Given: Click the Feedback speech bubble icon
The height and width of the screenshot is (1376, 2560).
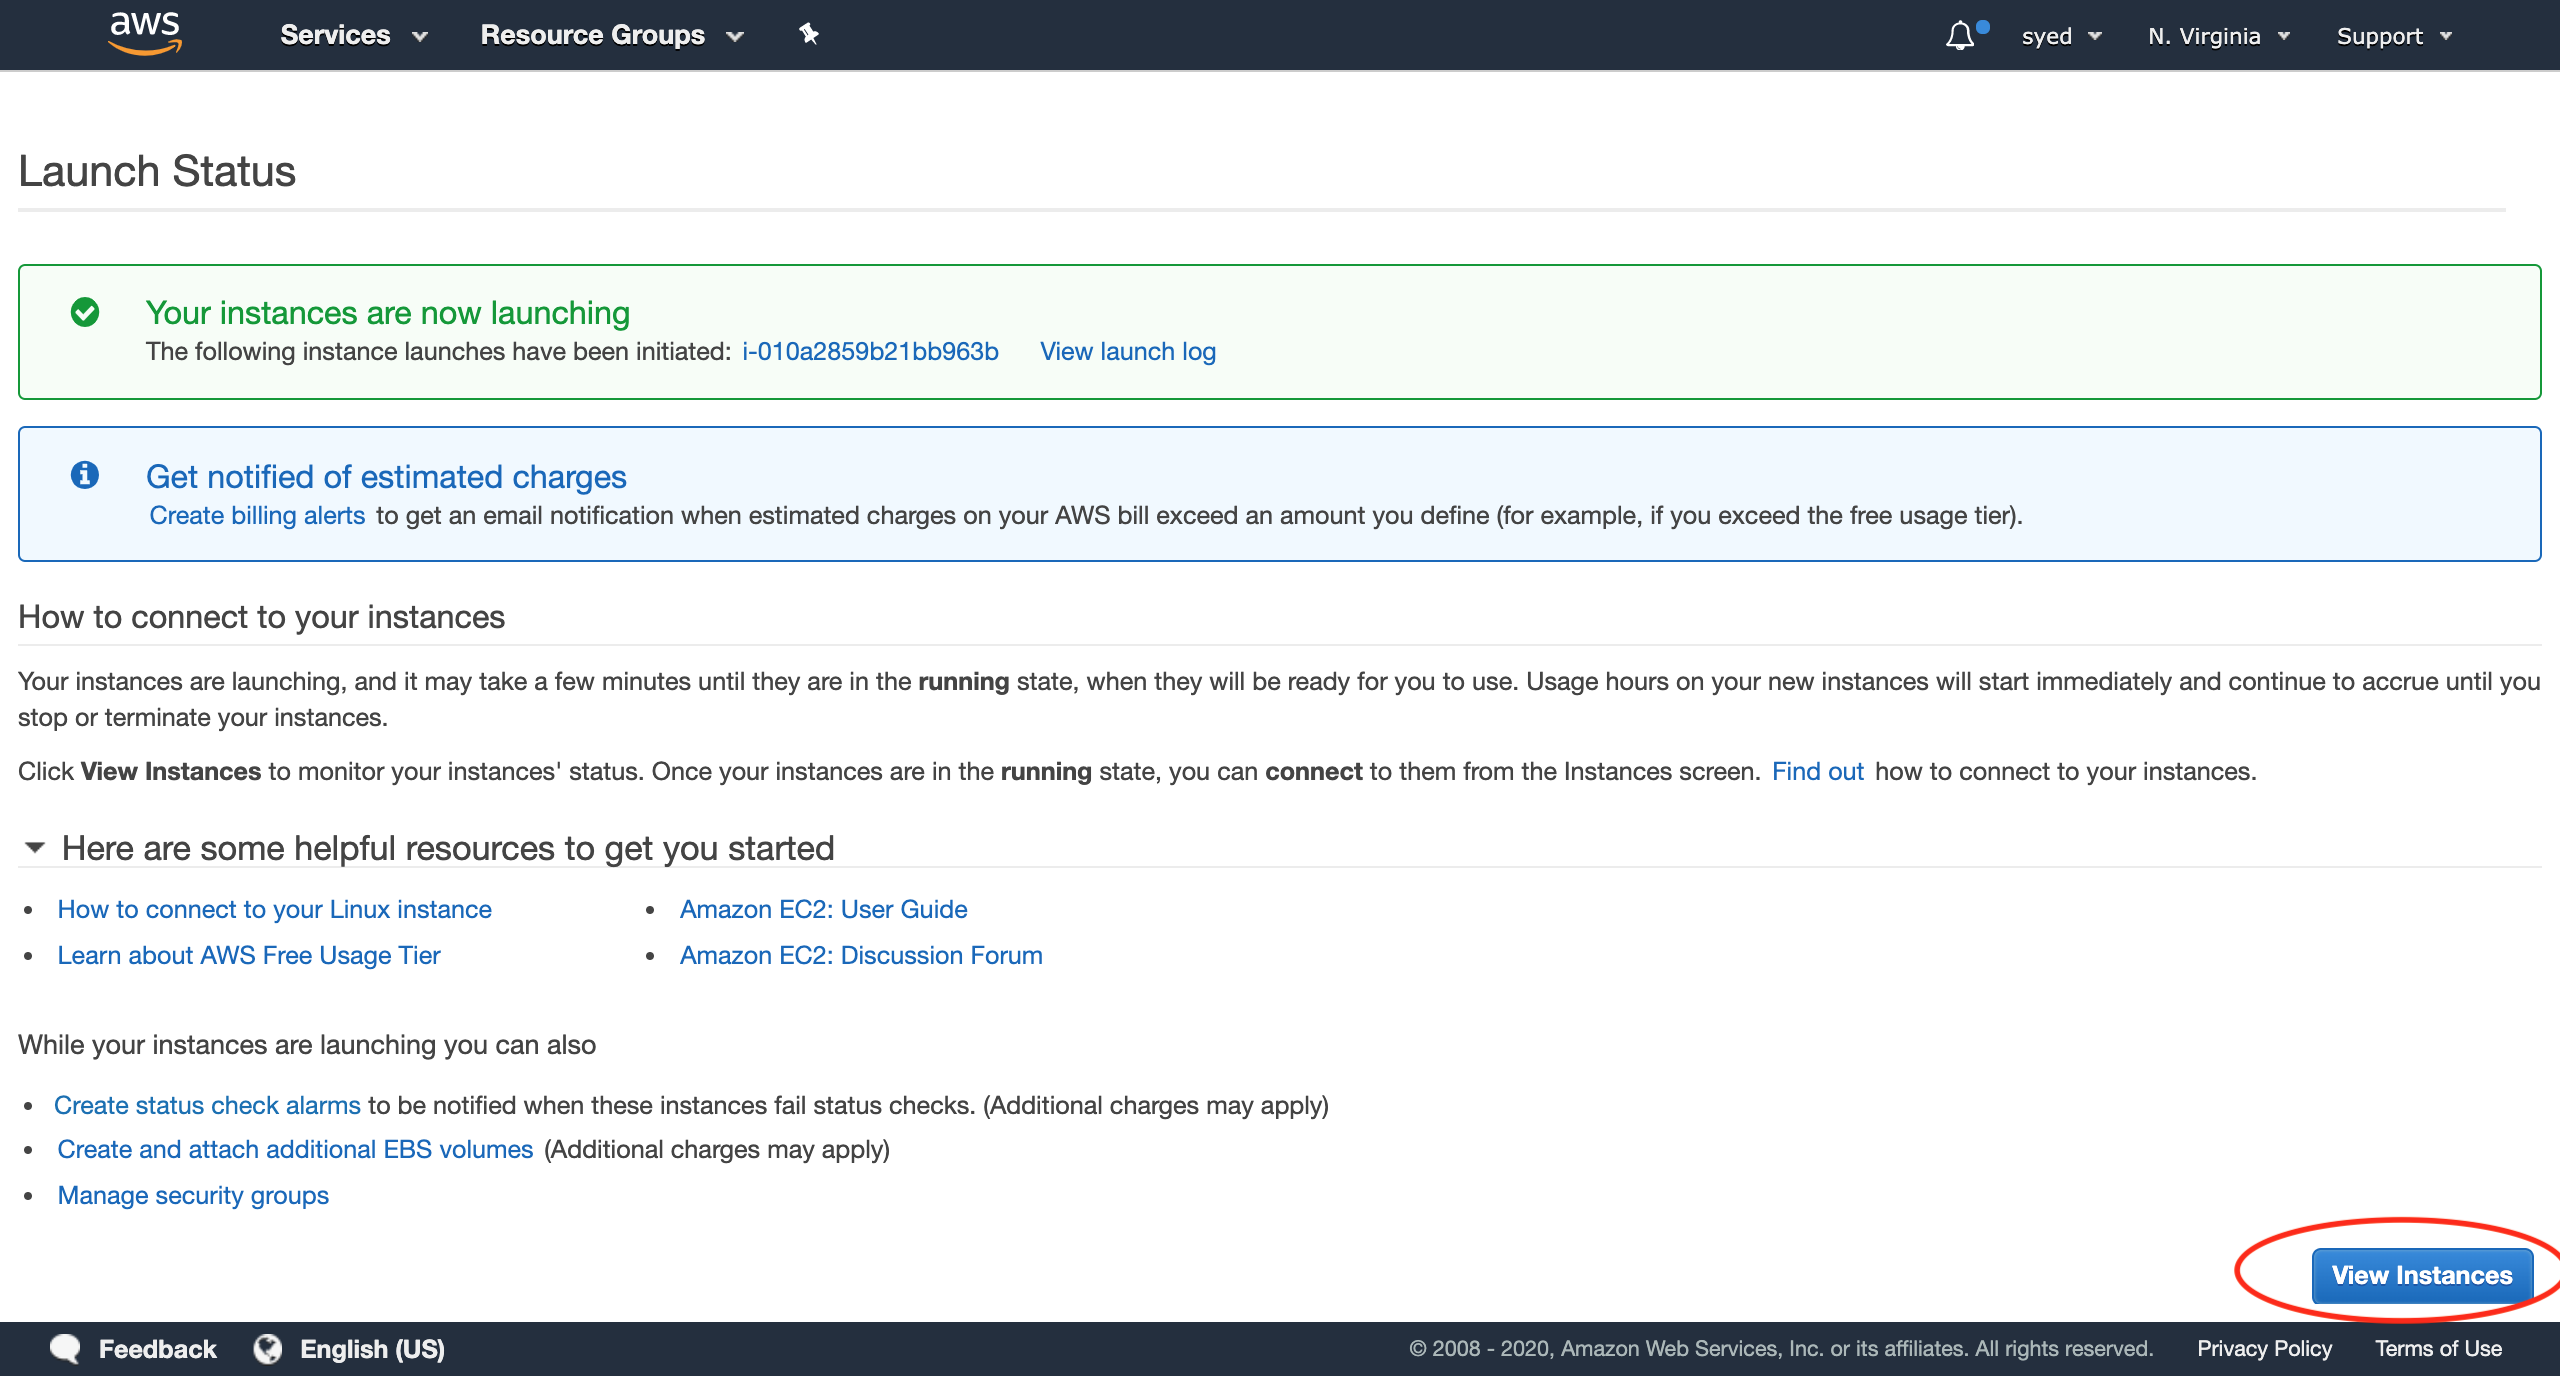Looking at the screenshot, I should pos(65,1348).
